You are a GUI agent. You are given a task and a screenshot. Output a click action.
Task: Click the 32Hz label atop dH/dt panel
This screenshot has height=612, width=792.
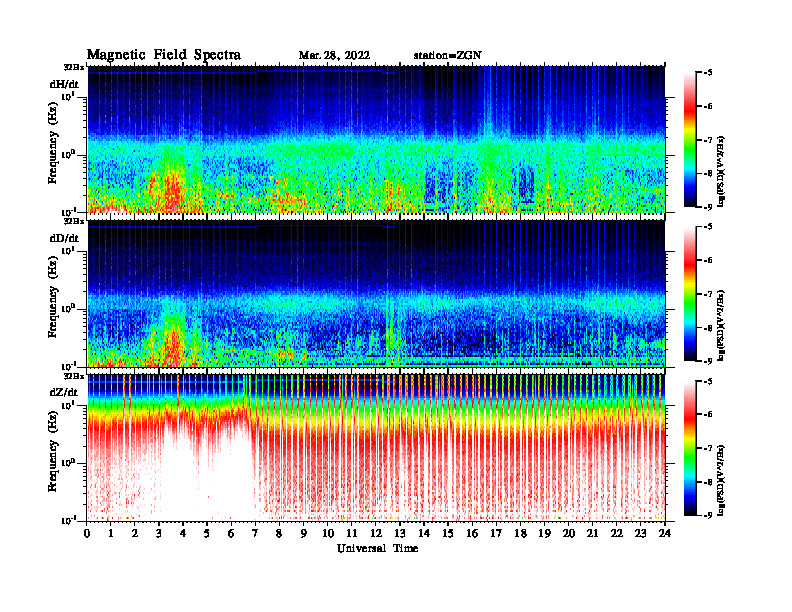tap(74, 66)
